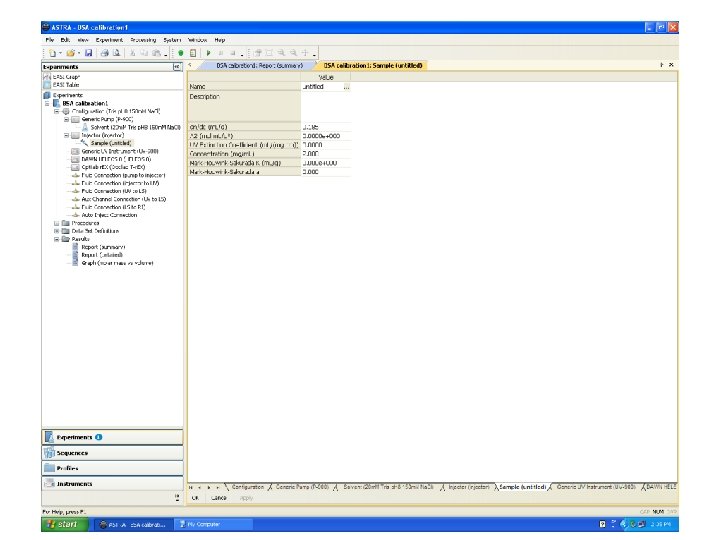Click the green Run play icon

(x=208, y=53)
